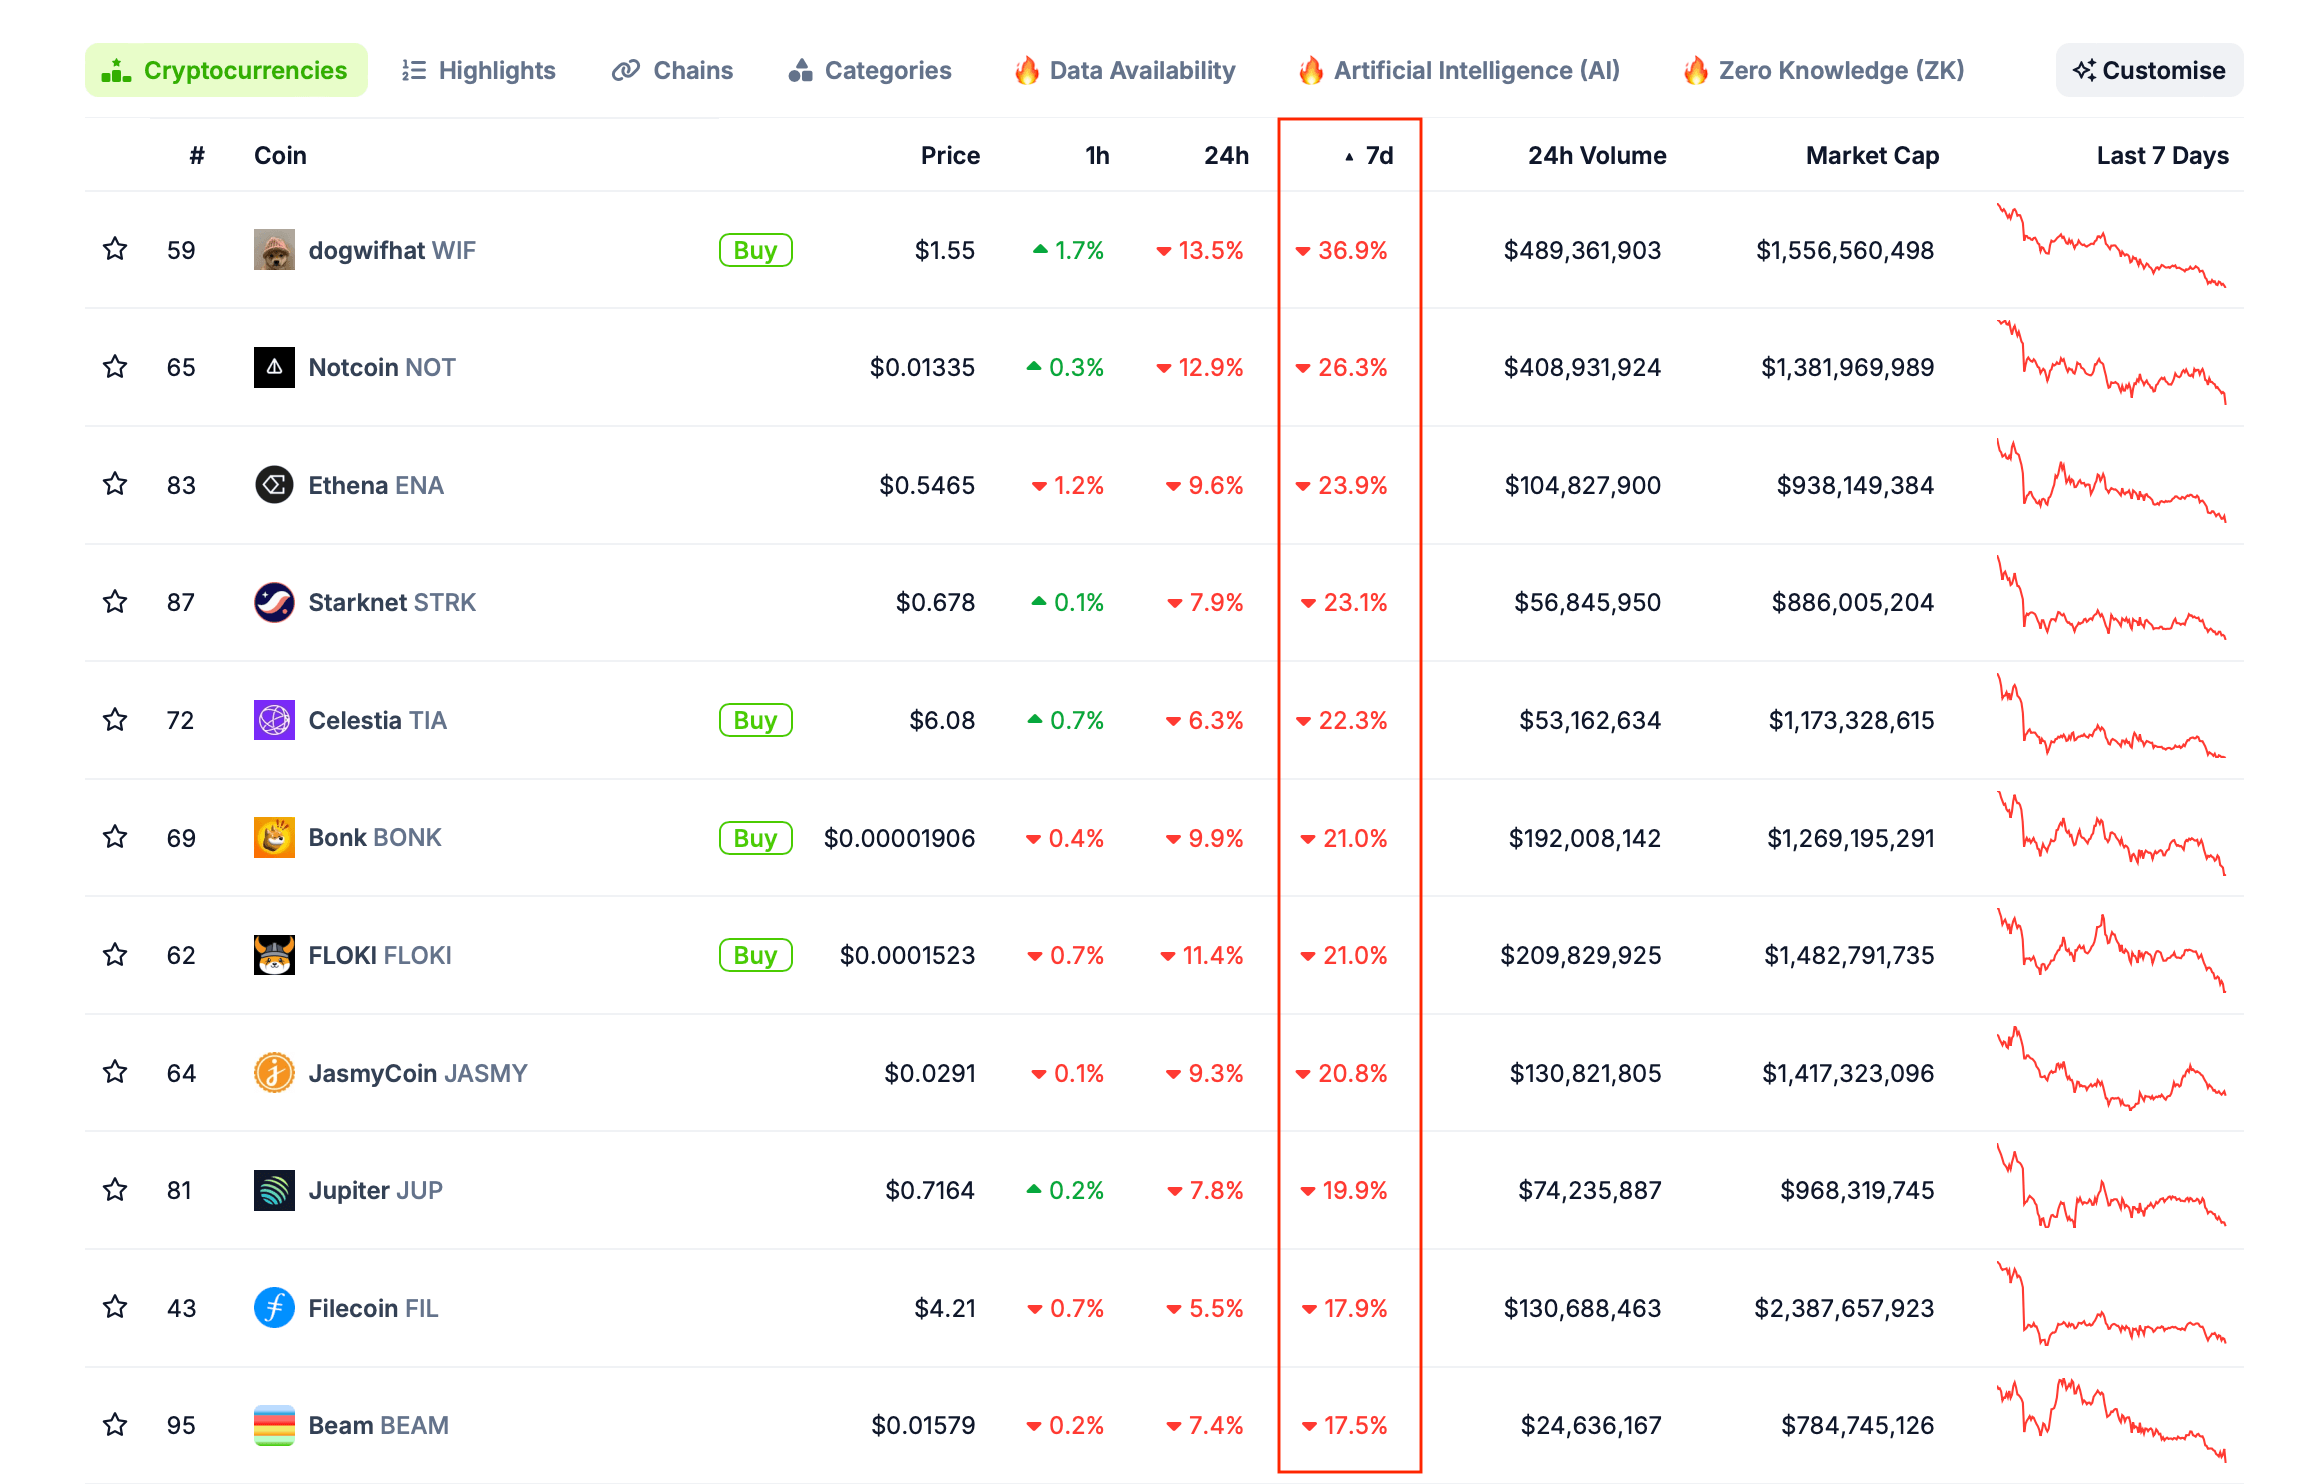
Task: Favorite Beam with its star
Action: pyautogui.click(x=115, y=1424)
